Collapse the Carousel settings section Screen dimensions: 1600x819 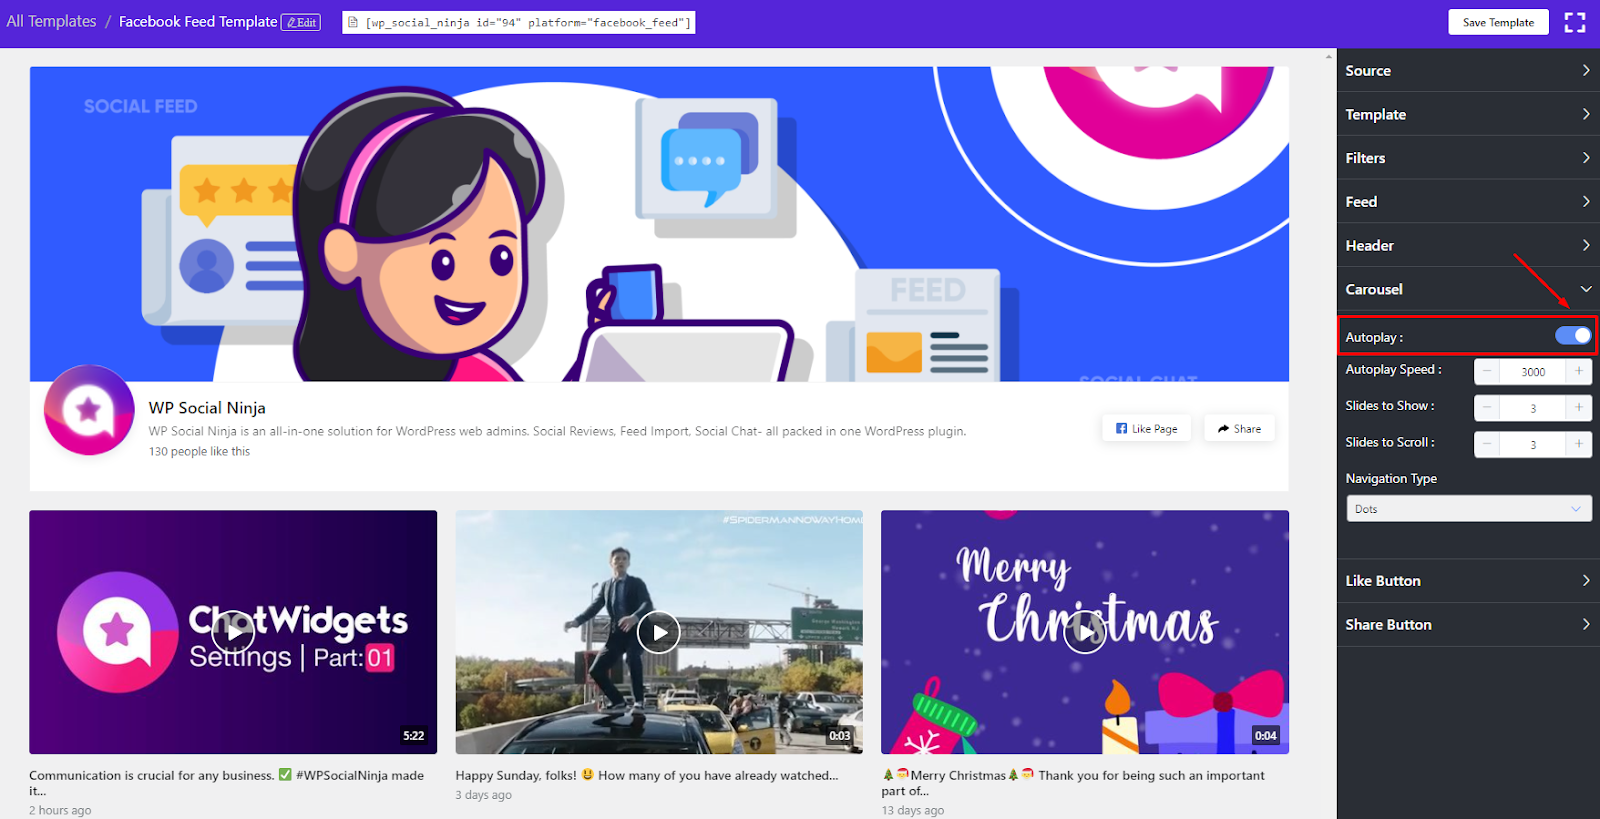tap(1468, 289)
